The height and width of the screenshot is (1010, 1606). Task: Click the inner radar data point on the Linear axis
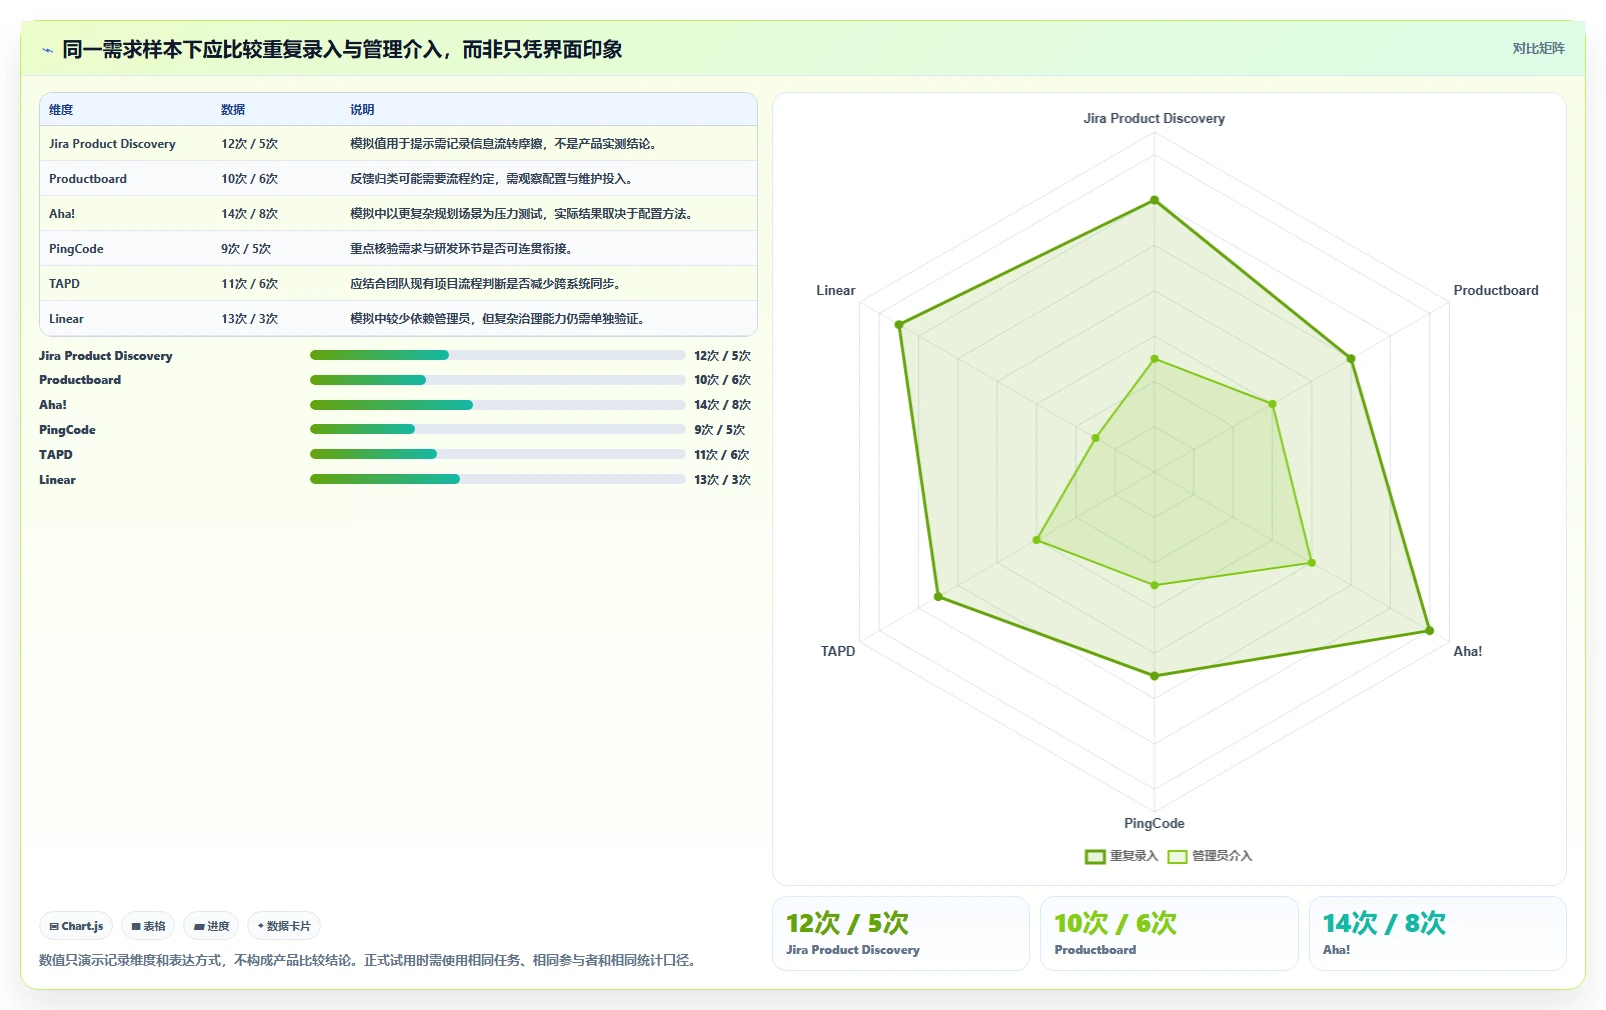(x=1095, y=438)
